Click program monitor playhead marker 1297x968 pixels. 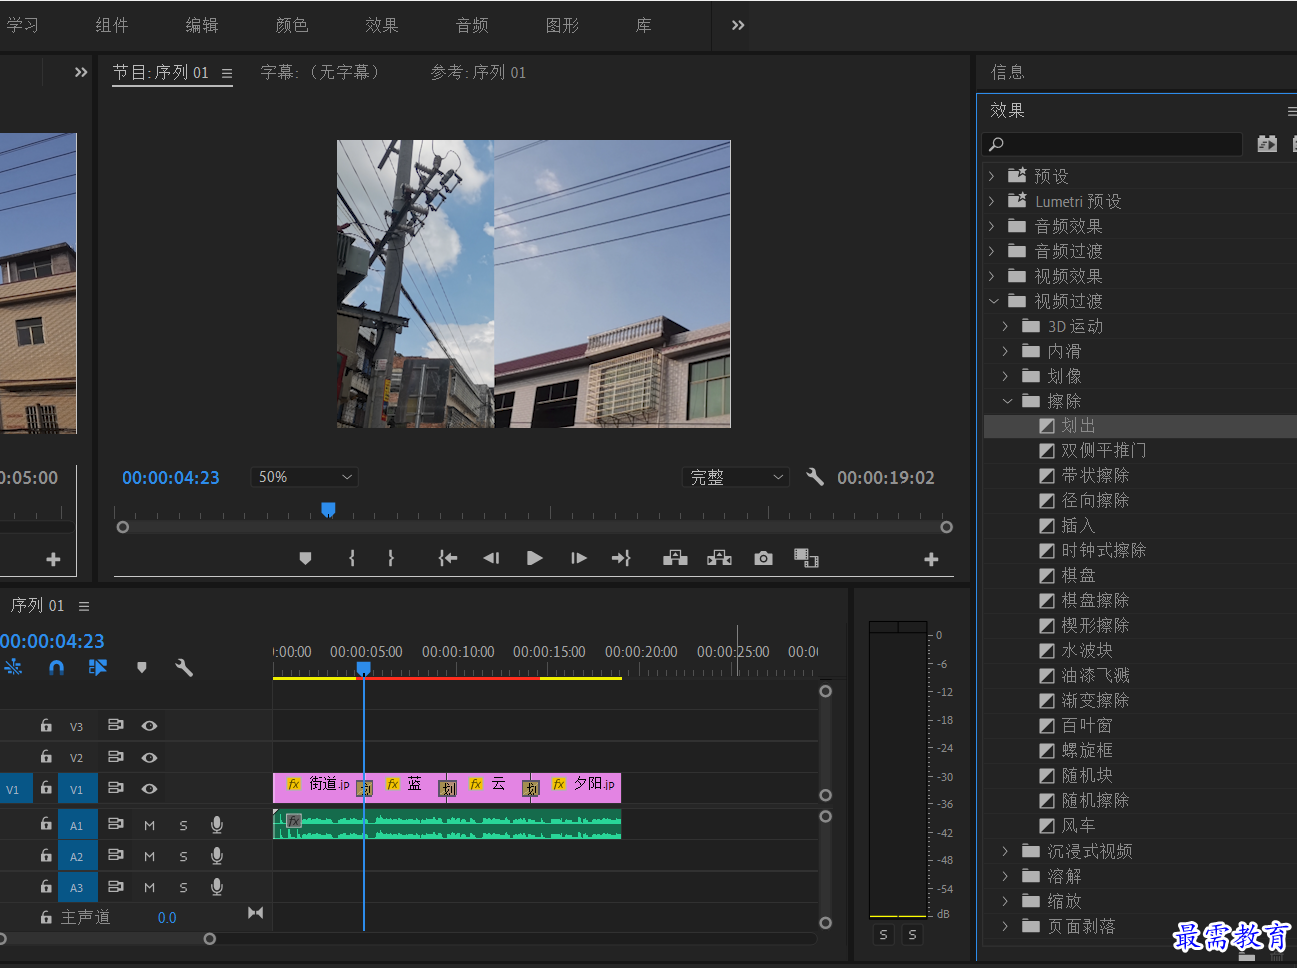point(328,509)
